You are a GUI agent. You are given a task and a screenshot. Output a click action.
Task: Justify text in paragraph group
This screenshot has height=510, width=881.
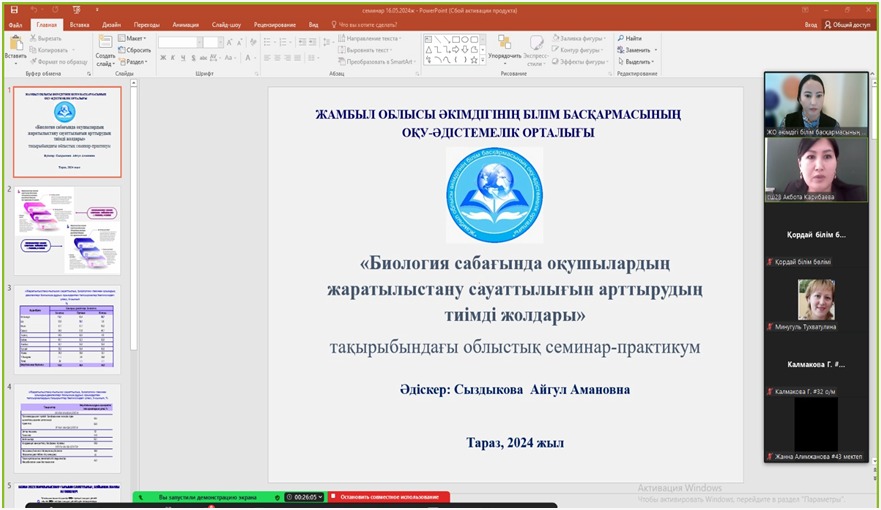click(x=297, y=58)
